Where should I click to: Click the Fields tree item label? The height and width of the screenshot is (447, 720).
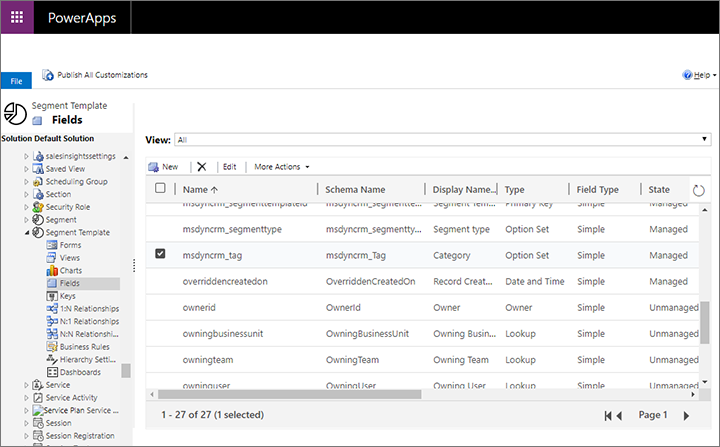[70, 283]
